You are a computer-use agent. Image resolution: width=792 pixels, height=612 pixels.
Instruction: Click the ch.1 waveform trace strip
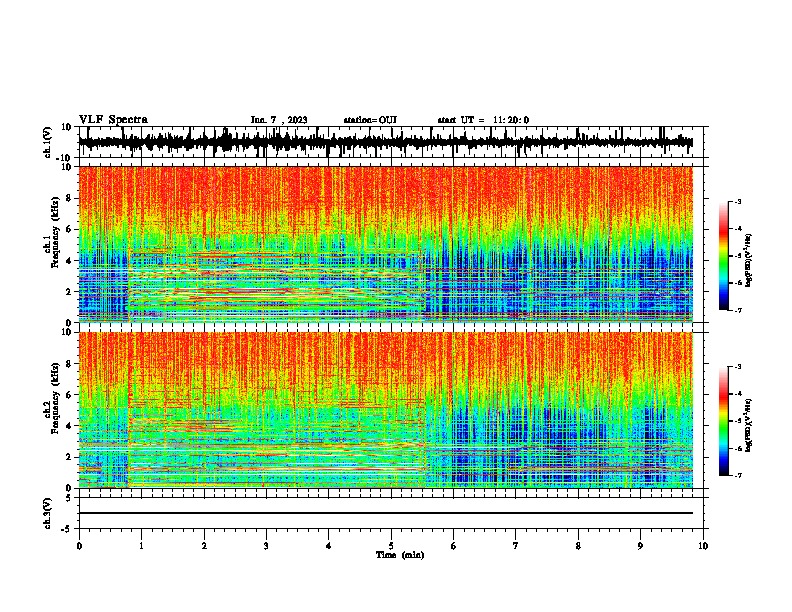pyautogui.click(x=386, y=142)
